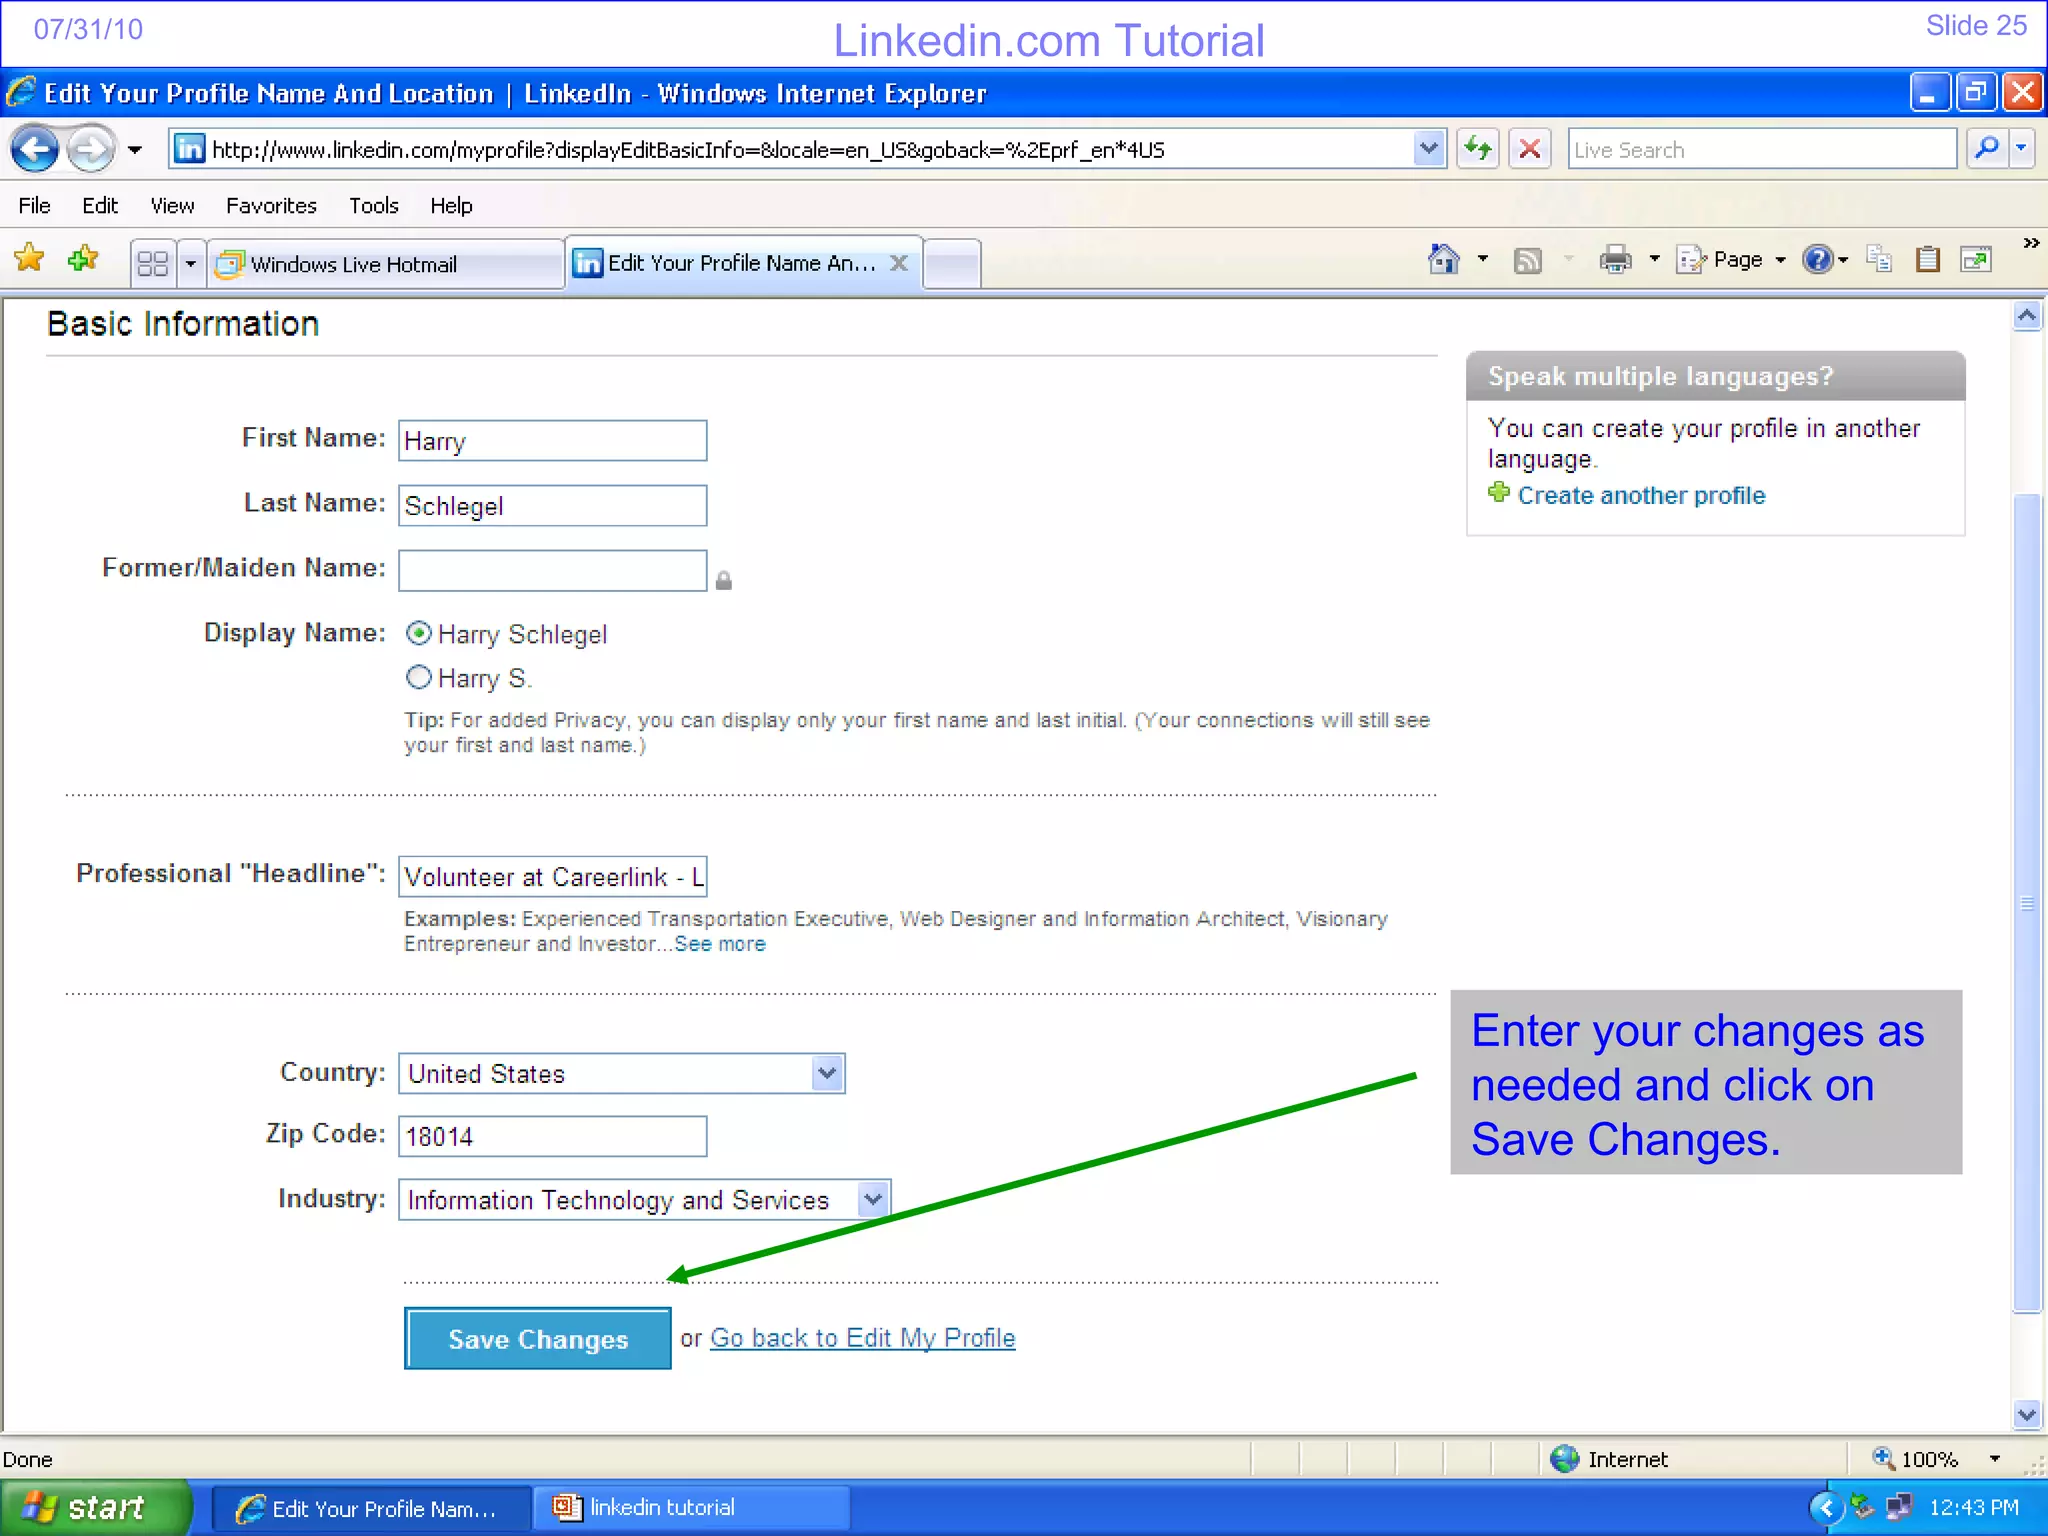Click the browser Forward arrow button
Viewport: 2048px width, 1536px height.
pos(91,150)
